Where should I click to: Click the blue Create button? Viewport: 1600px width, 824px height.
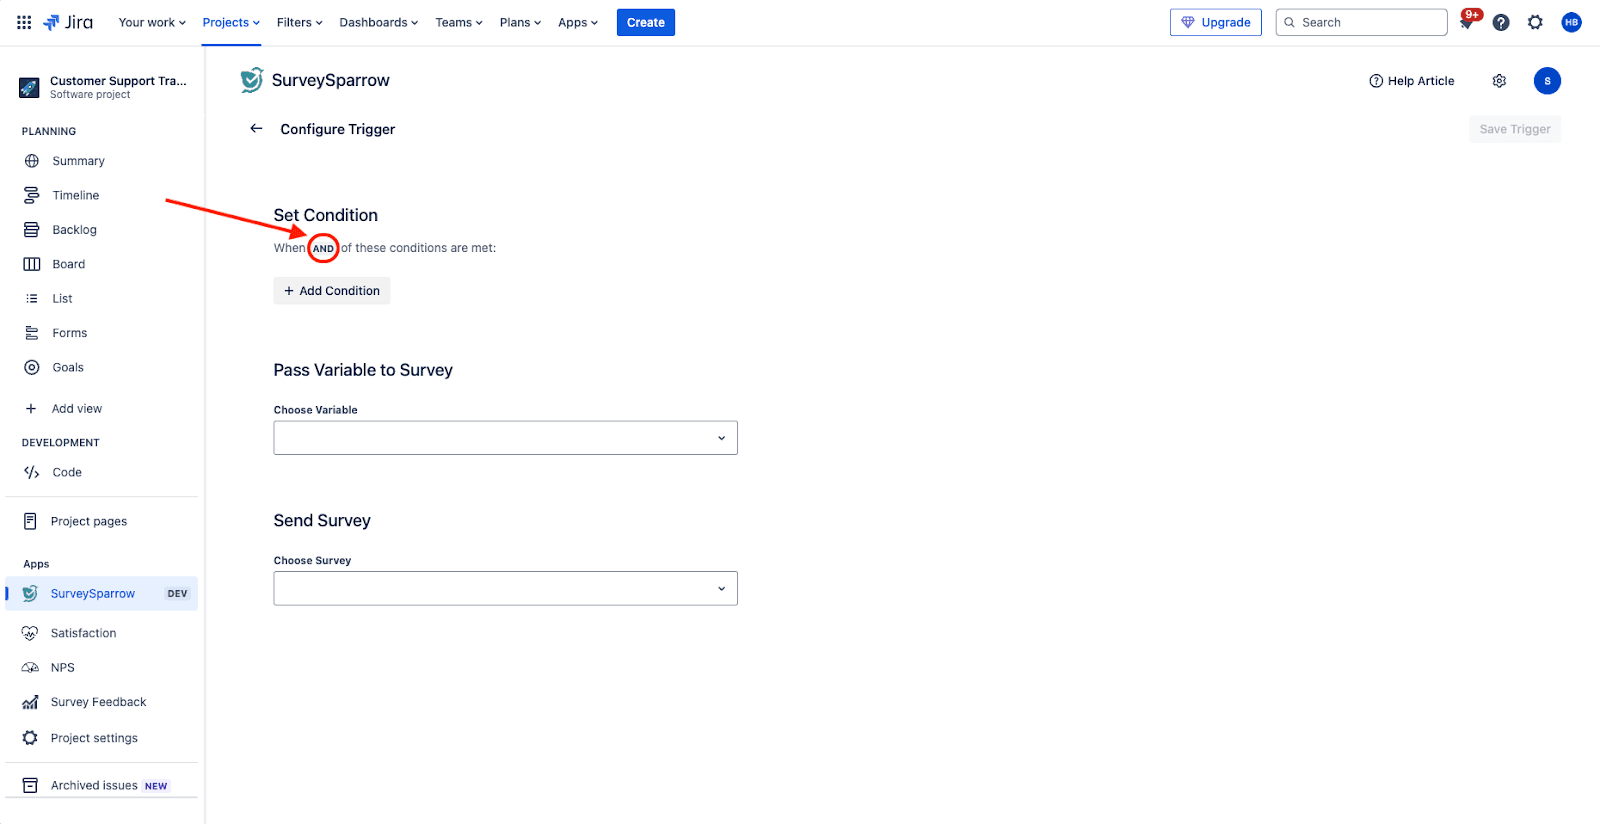pyautogui.click(x=645, y=22)
